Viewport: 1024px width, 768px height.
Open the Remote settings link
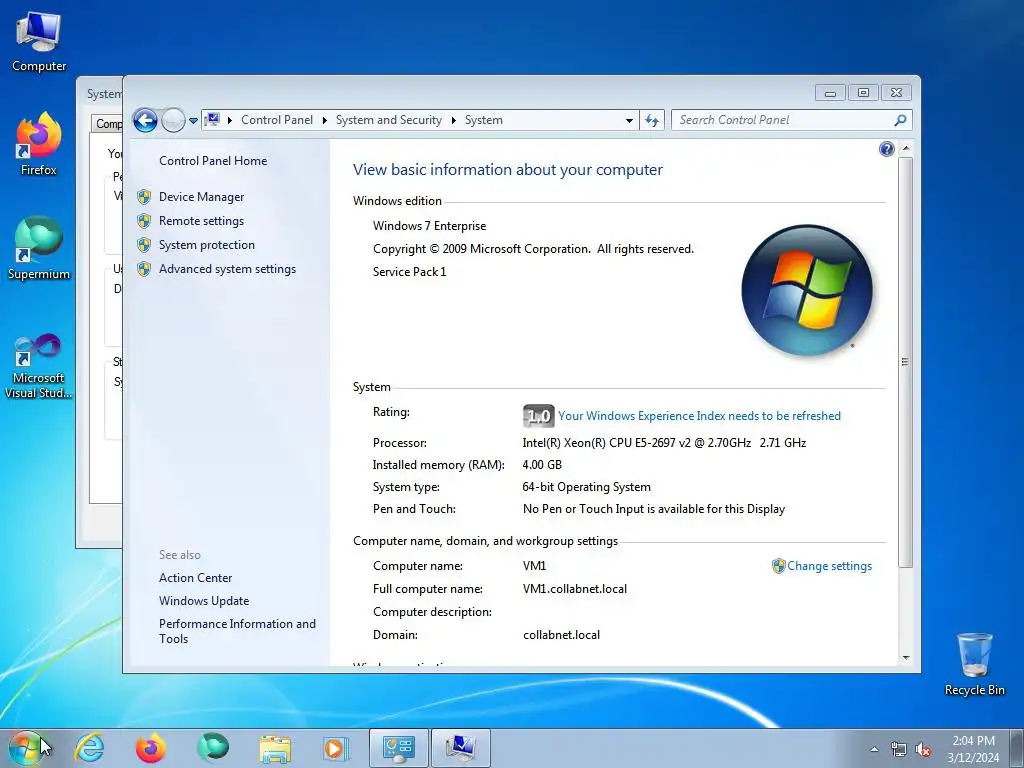[201, 221]
